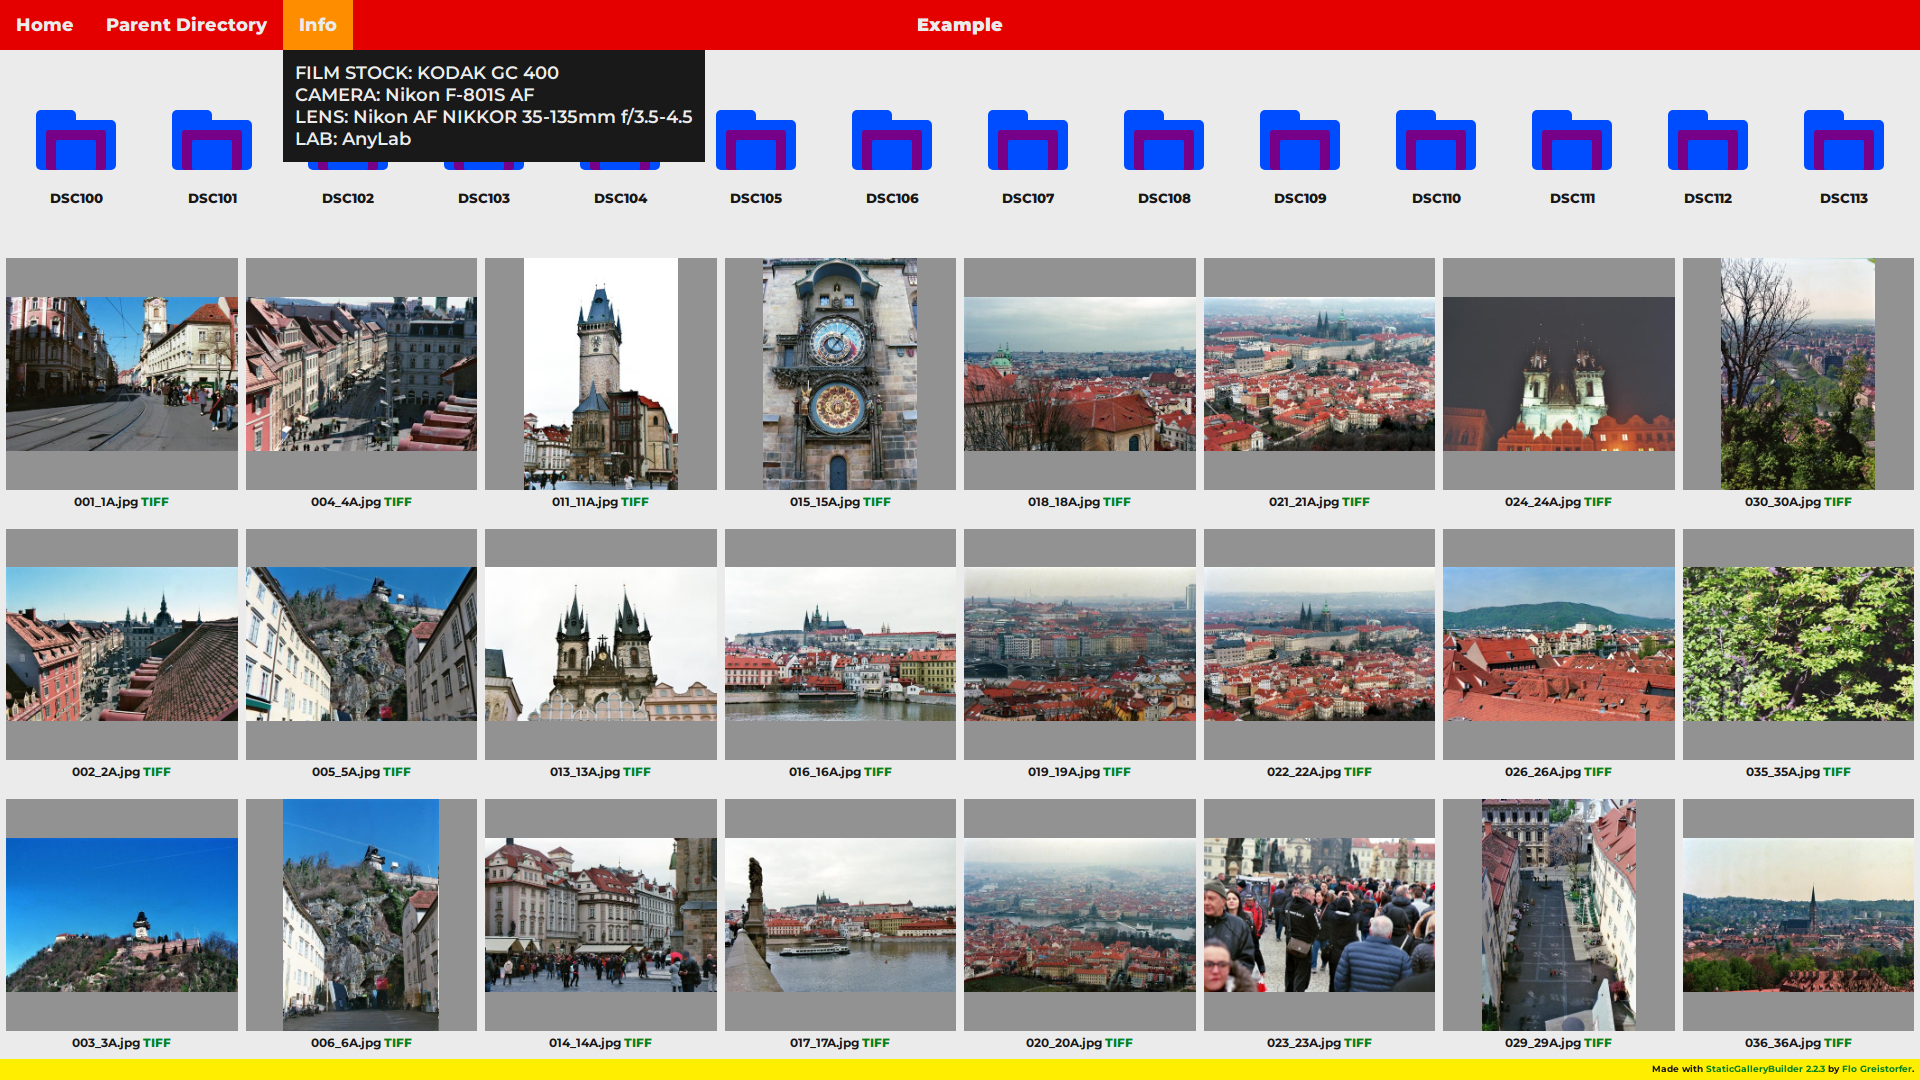Open the crowd photo thumbnail 023_23A.jpg
This screenshot has height=1080, width=1920.
[1319, 915]
